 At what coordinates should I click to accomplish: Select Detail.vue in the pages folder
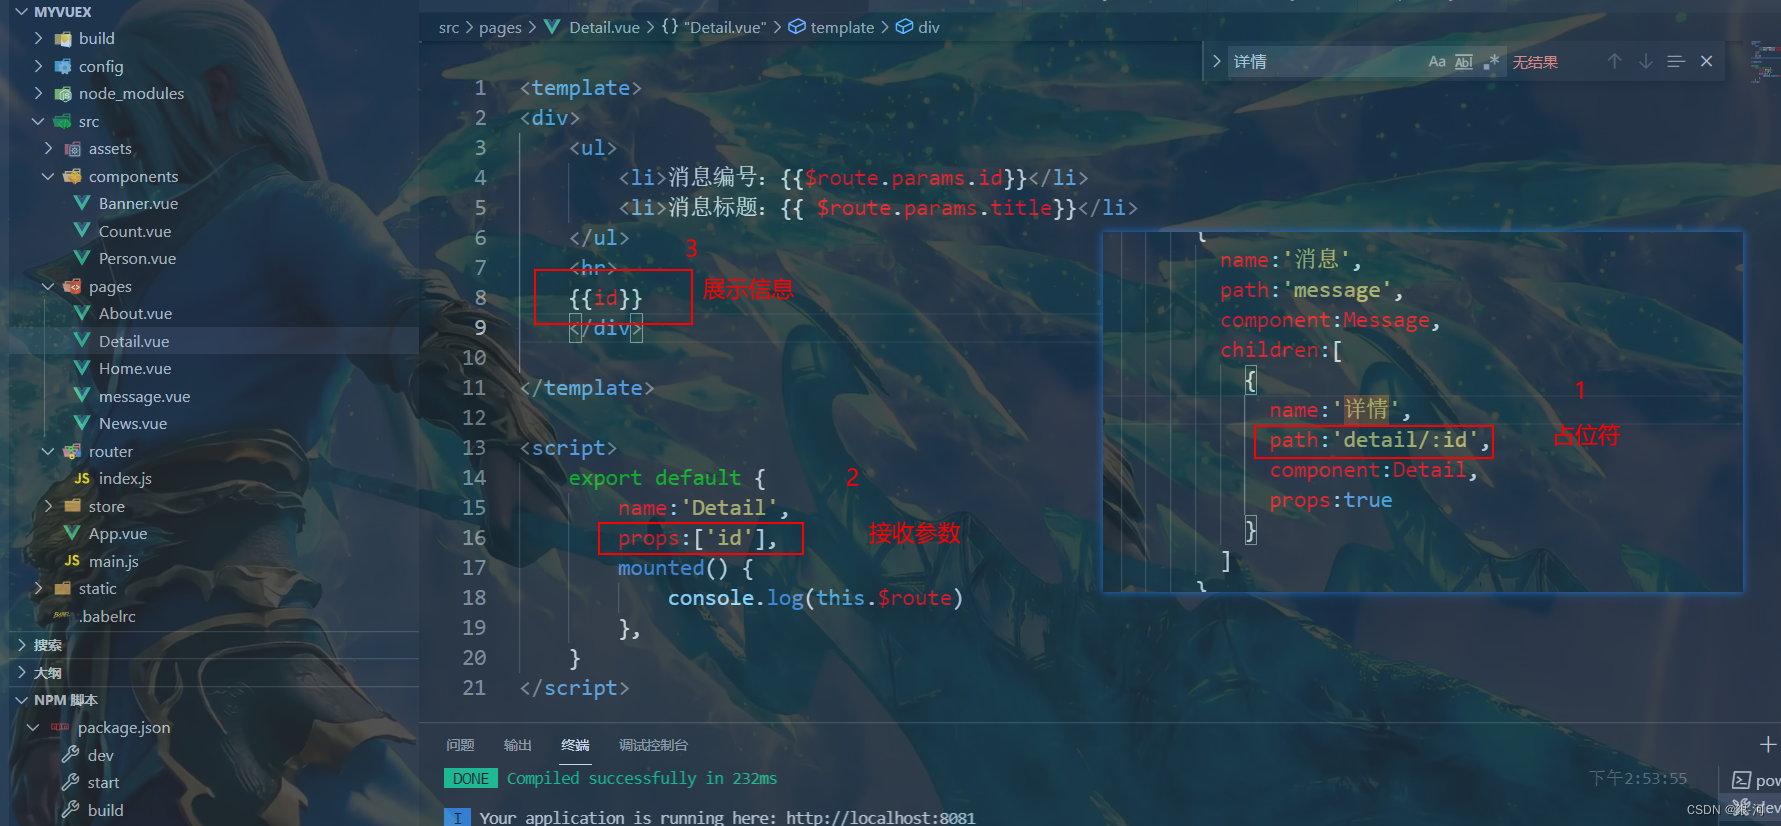[x=134, y=341]
